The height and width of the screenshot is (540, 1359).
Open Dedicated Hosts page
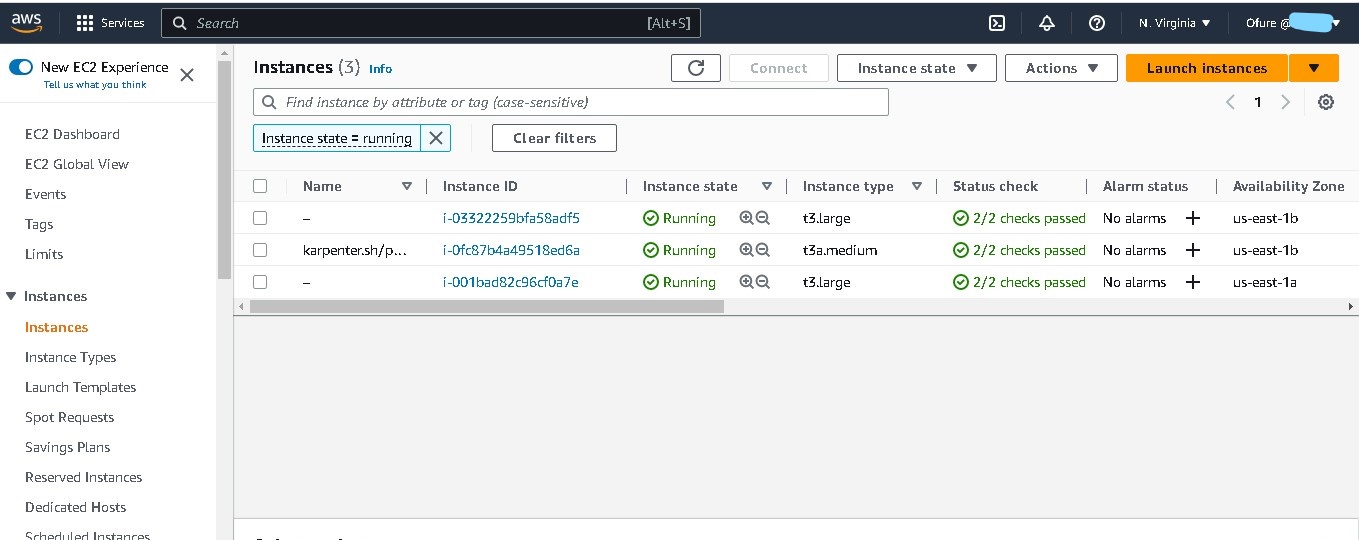[x=75, y=507]
